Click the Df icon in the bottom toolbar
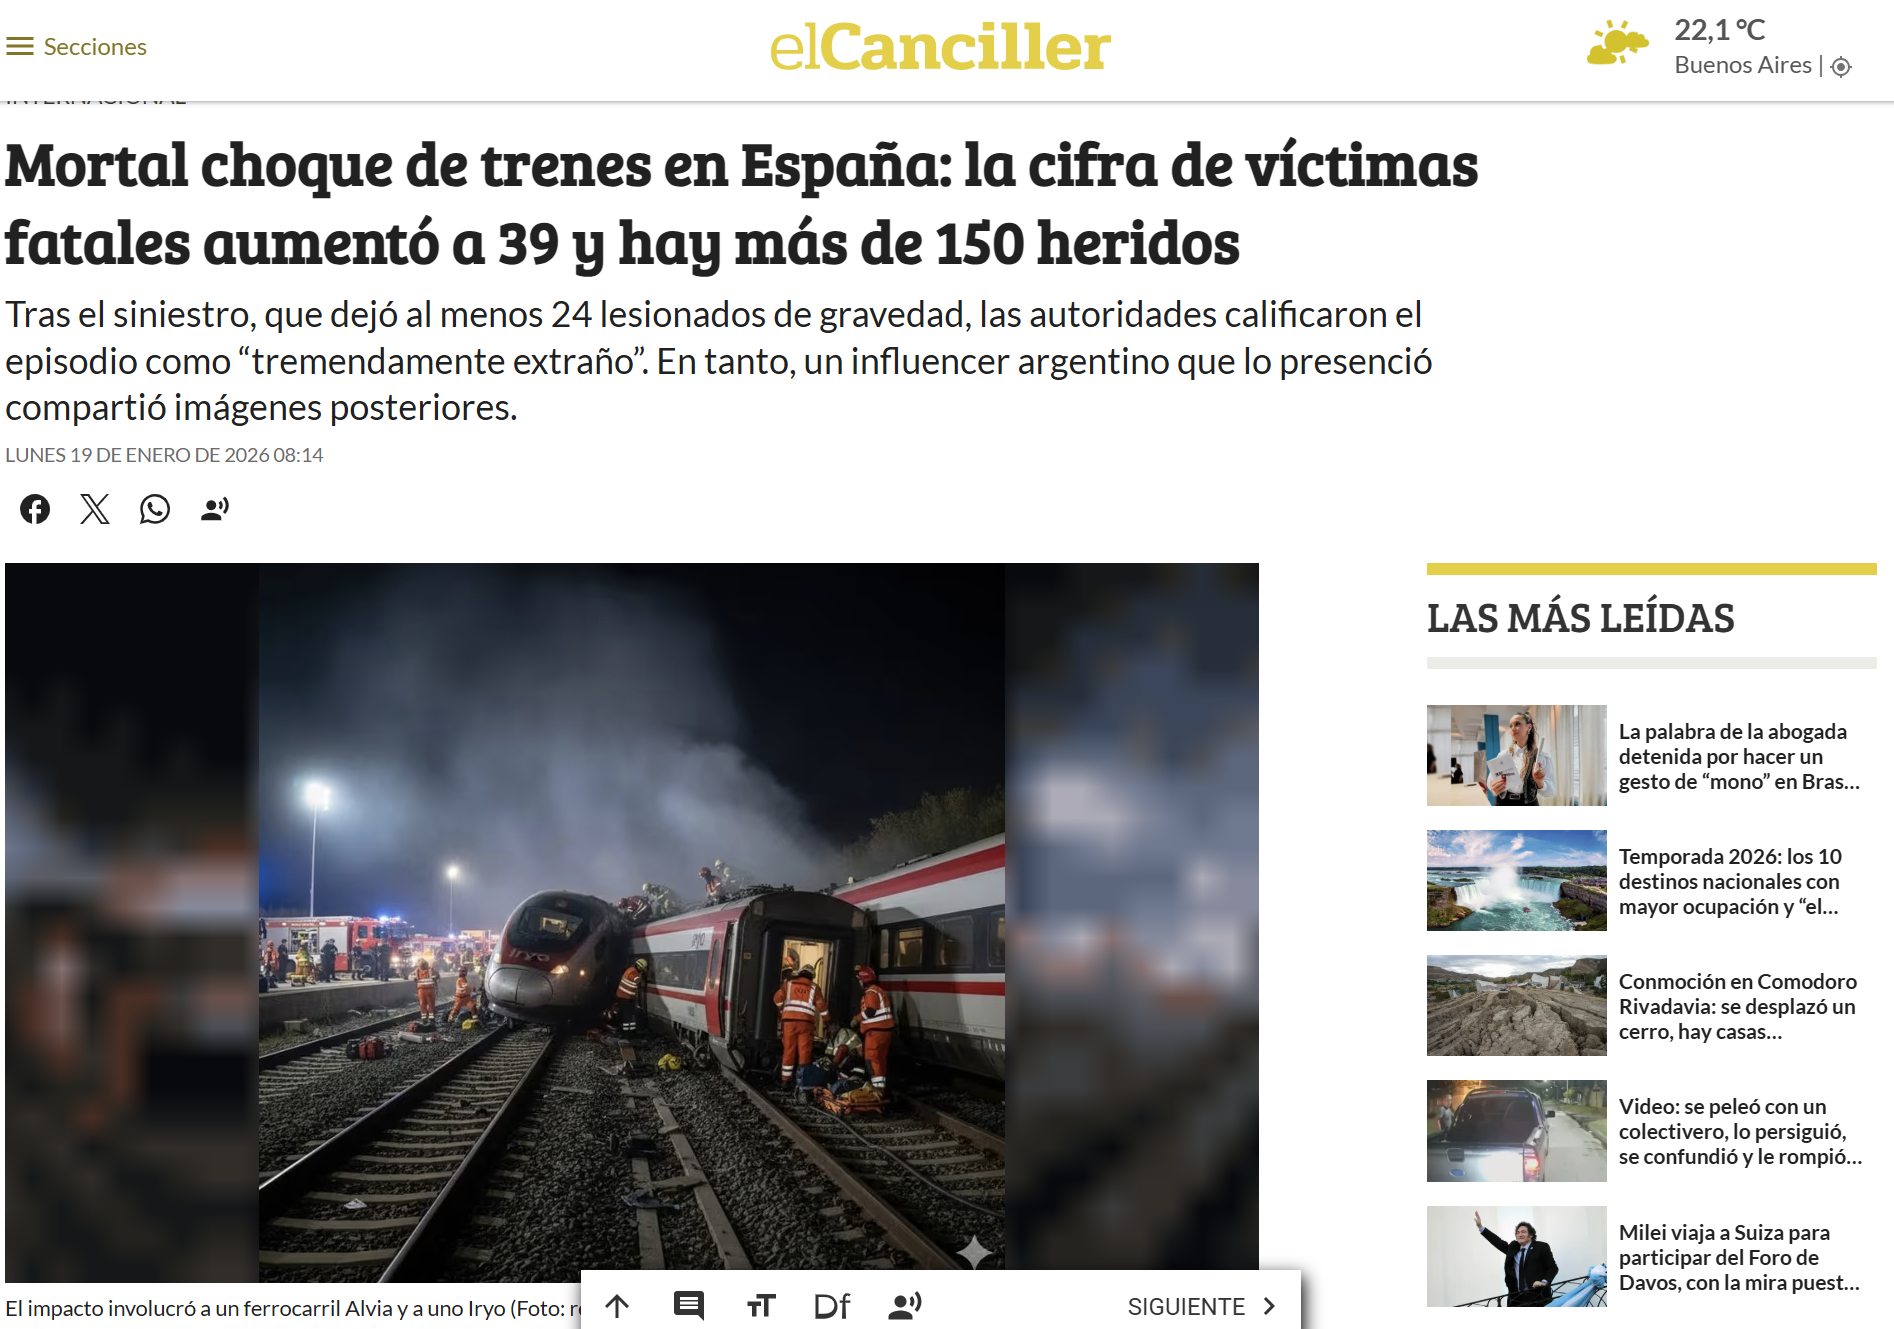This screenshot has width=1894, height=1329. click(x=832, y=1306)
